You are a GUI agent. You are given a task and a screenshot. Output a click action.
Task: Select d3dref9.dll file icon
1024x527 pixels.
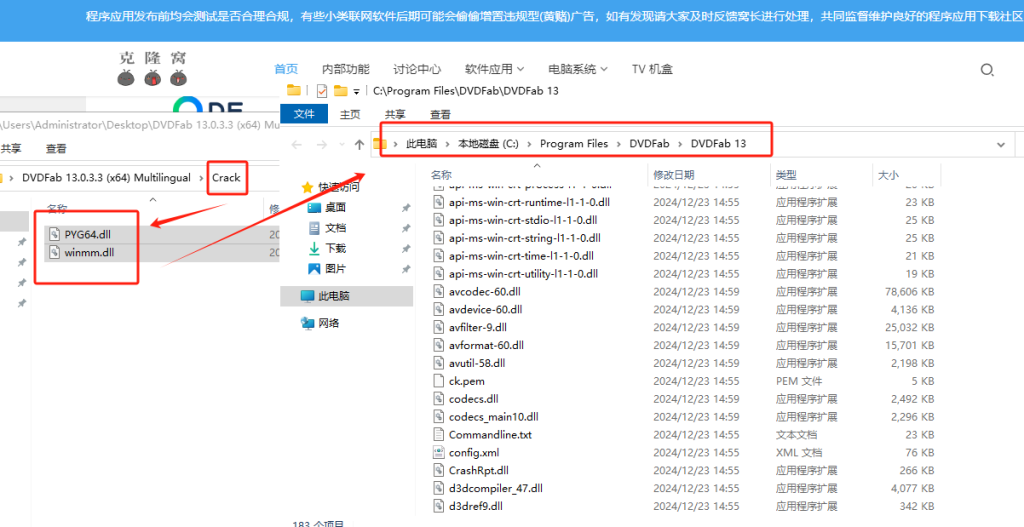(439, 505)
